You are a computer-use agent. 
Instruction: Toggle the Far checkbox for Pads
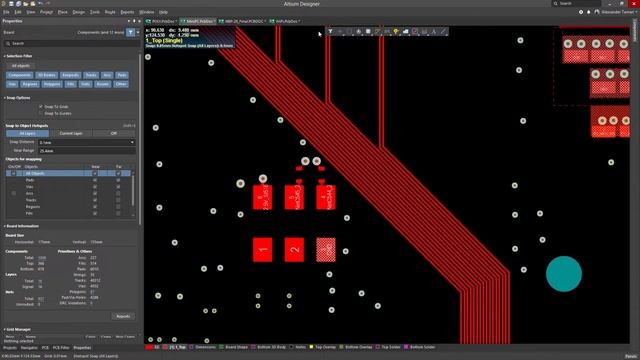118,180
